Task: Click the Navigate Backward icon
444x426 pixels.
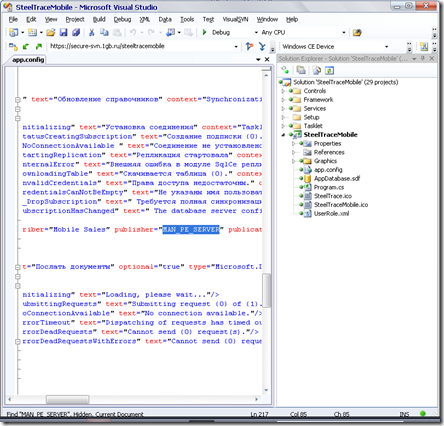Action: (x=170, y=32)
